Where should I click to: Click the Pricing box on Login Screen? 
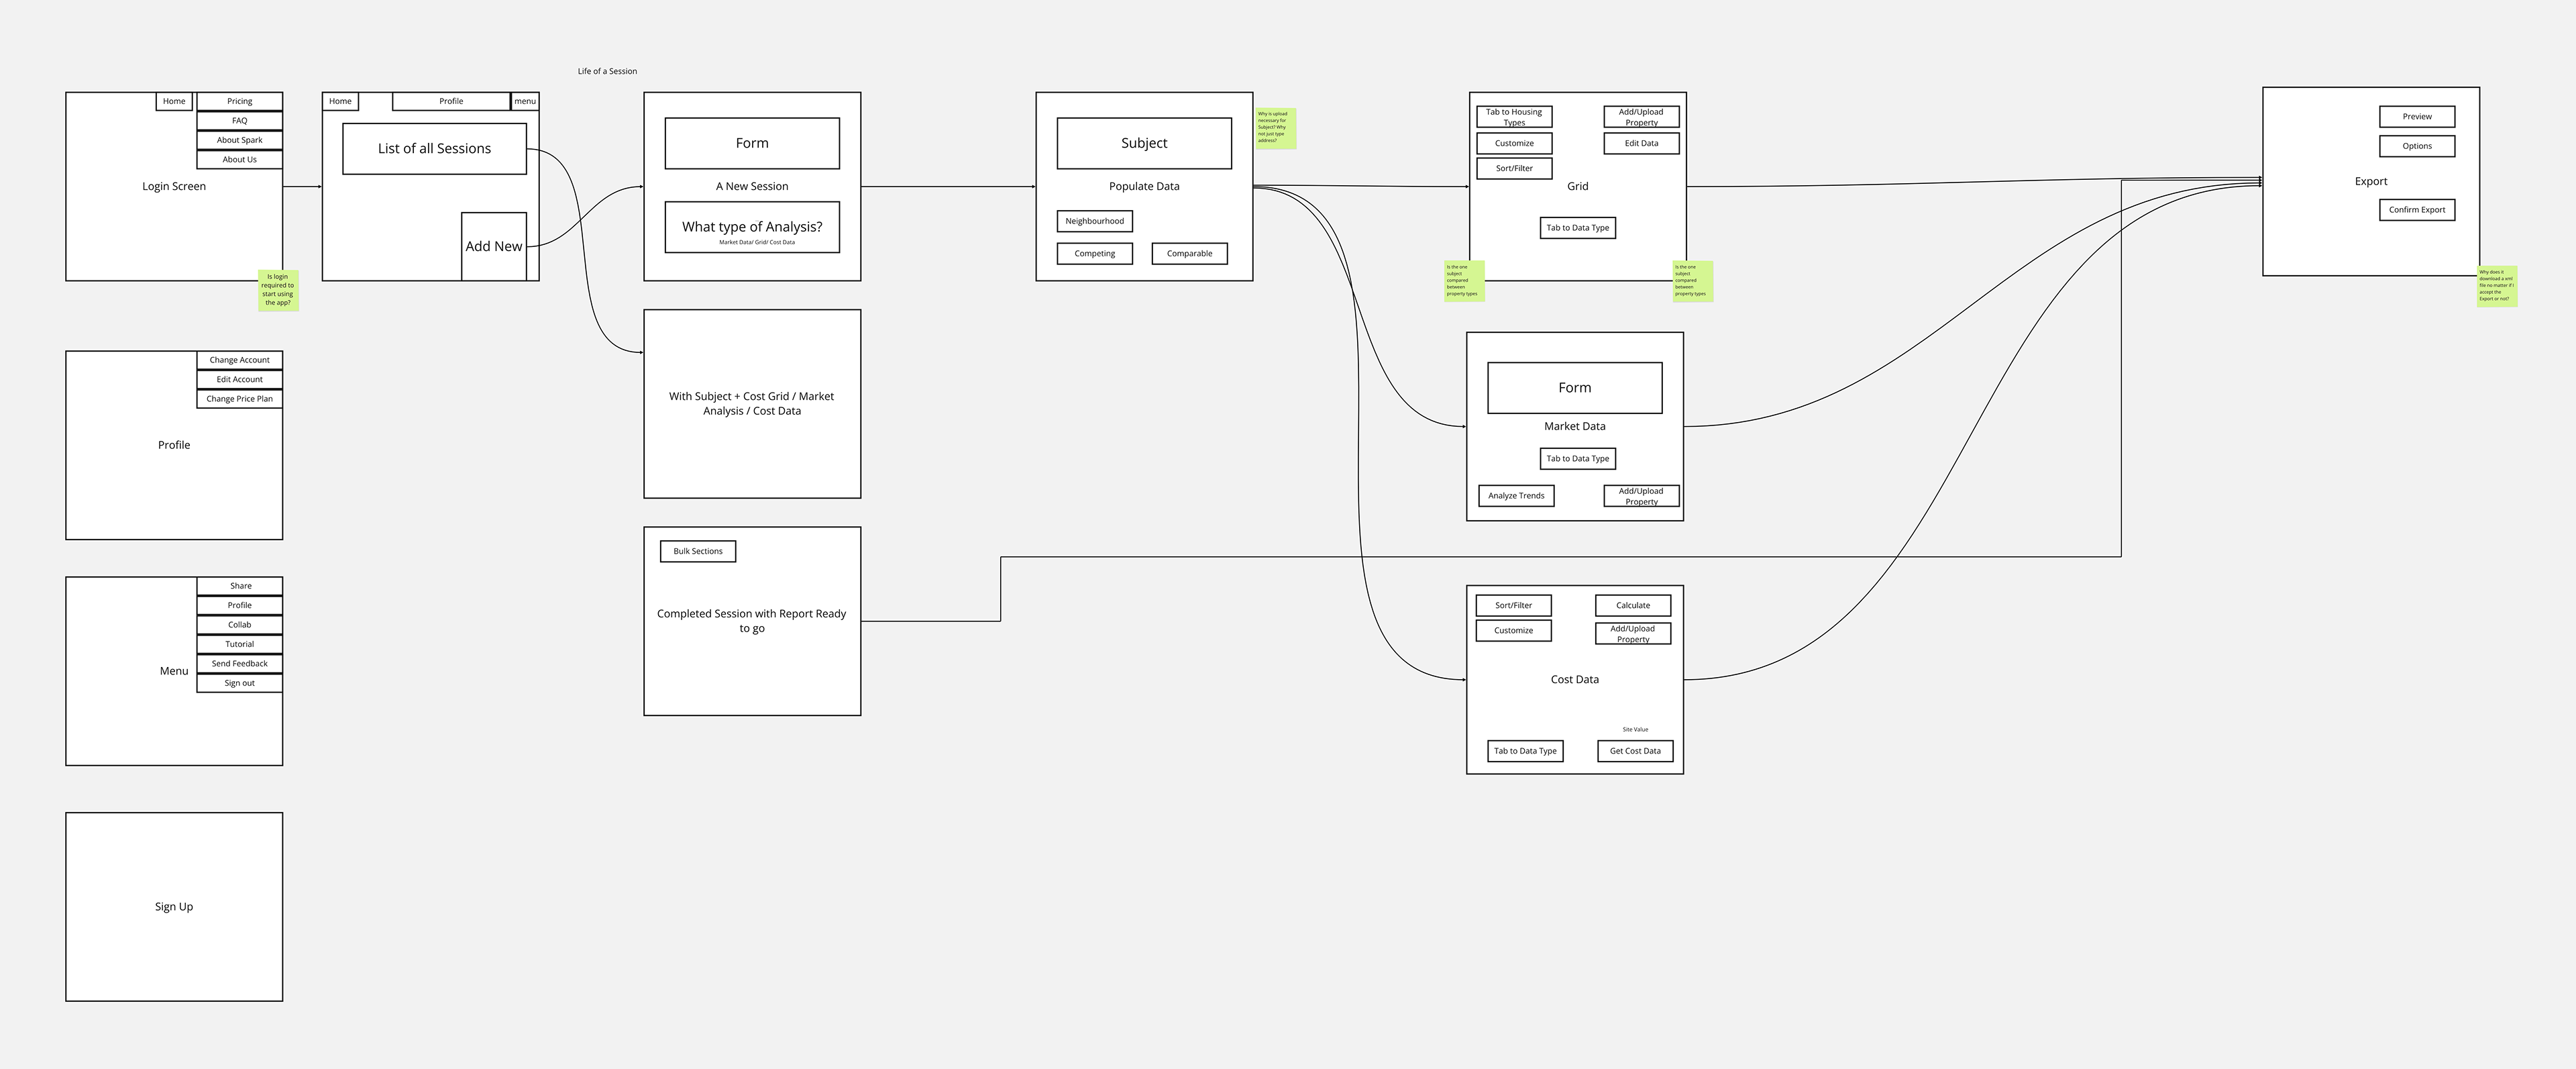tap(239, 101)
